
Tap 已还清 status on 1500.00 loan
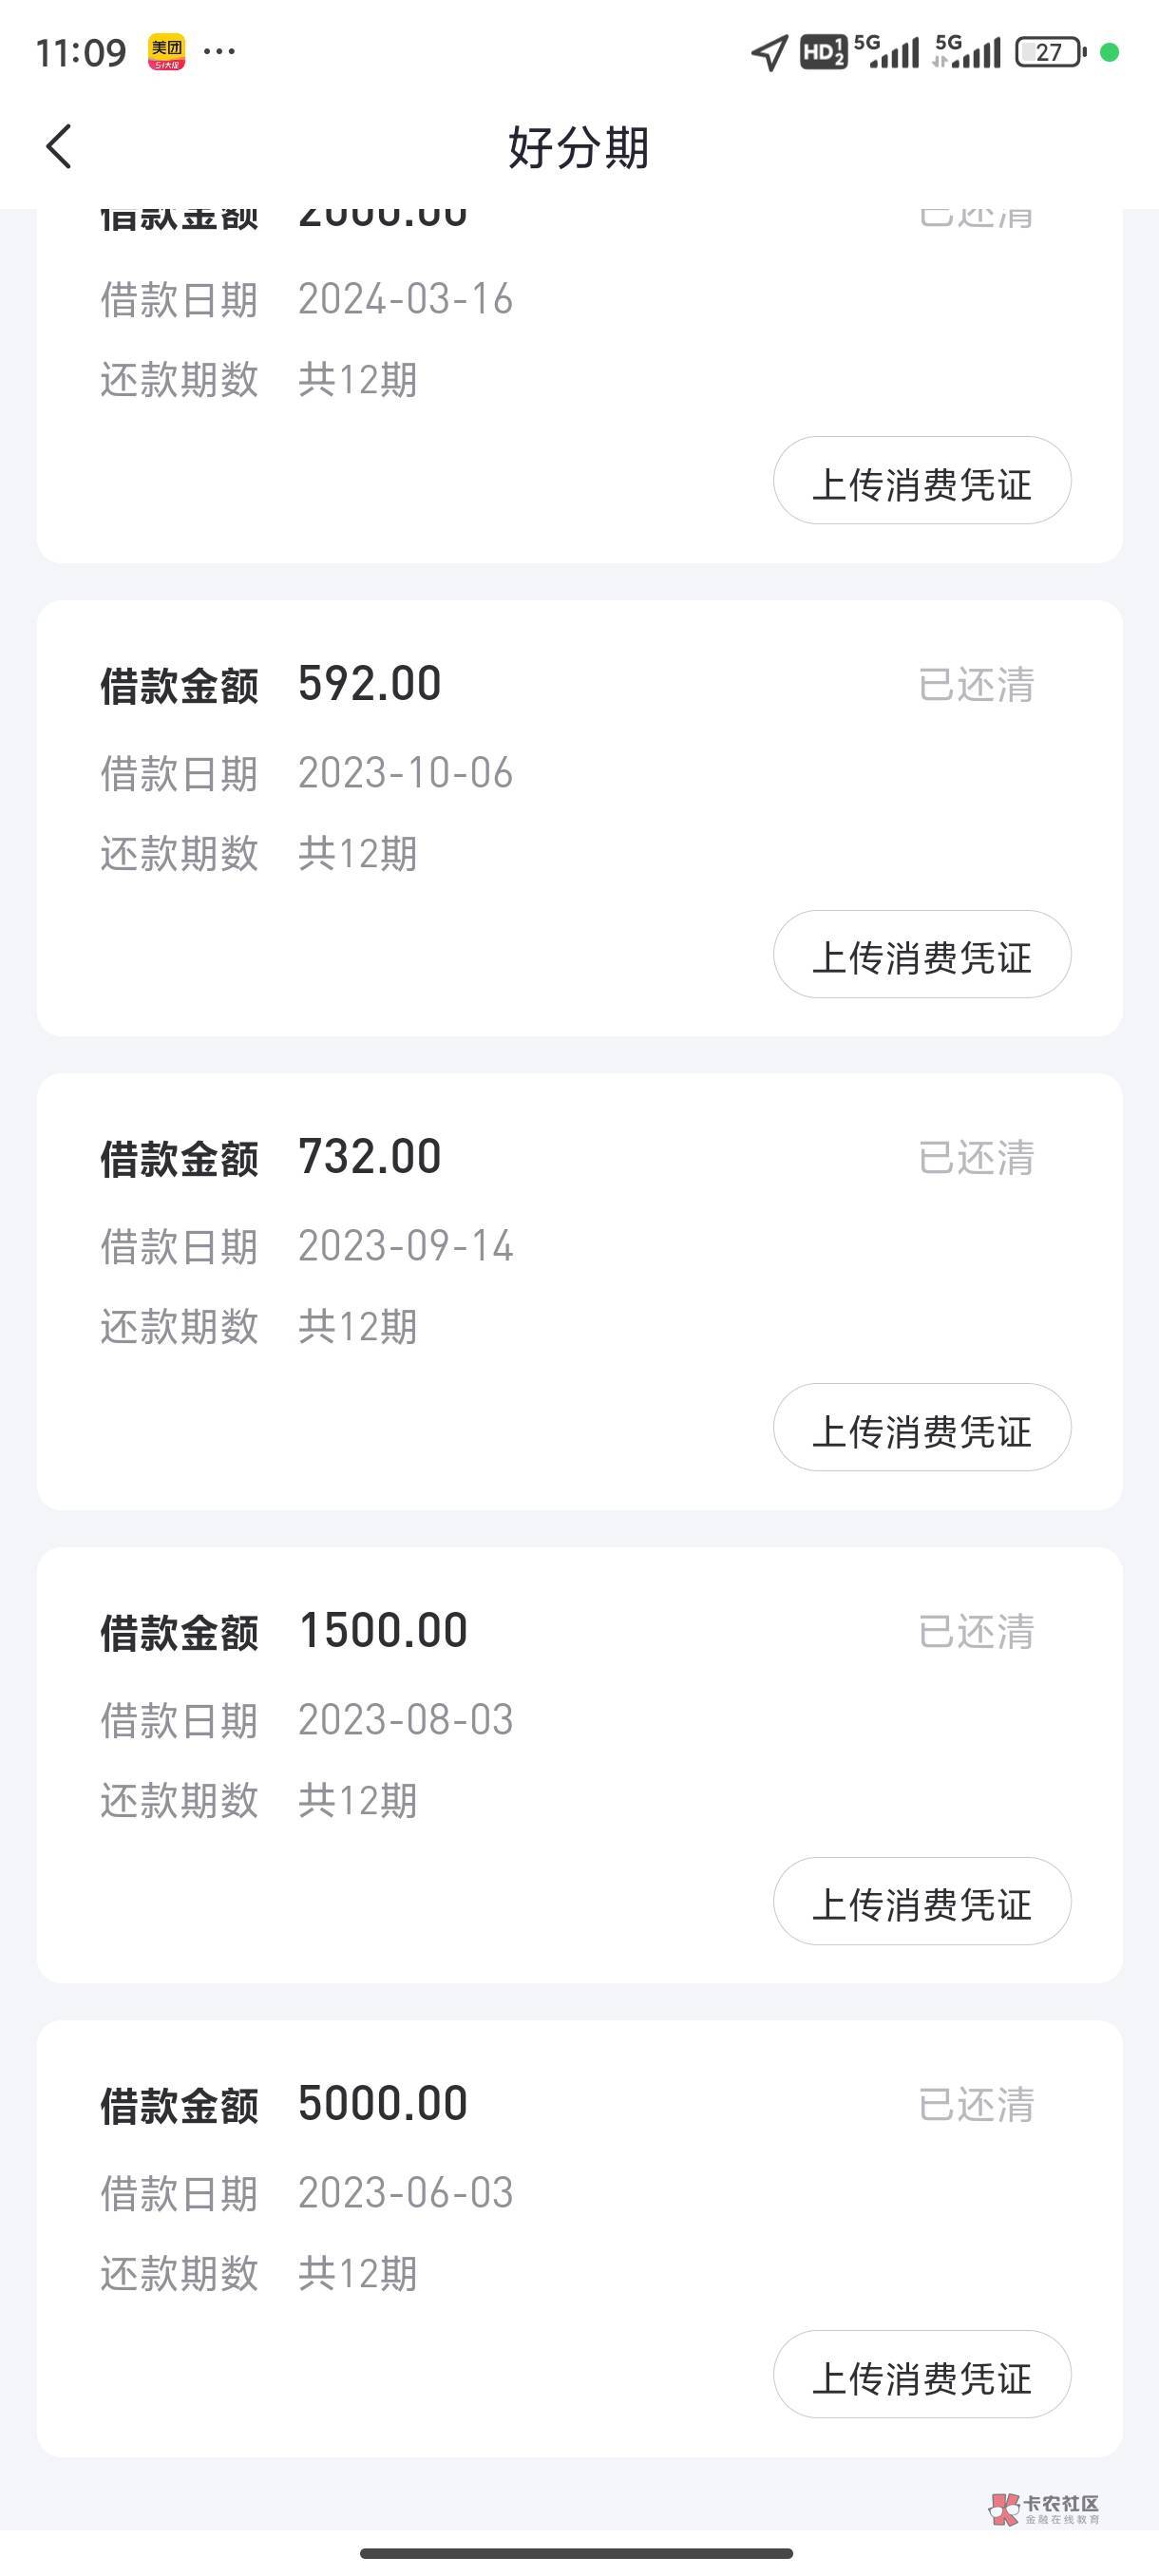[x=975, y=1631]
